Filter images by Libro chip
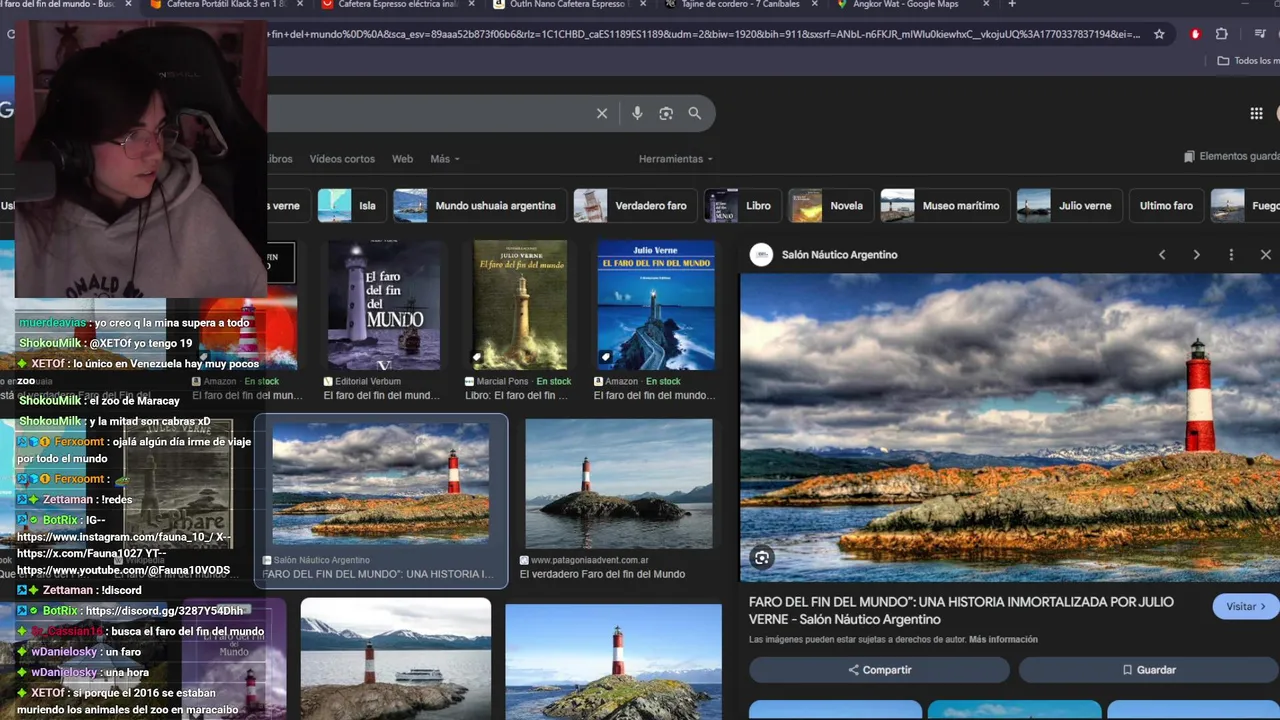The width and height of the screenshot is (1280, 720). pyautogui.click(x=741, y=206)
